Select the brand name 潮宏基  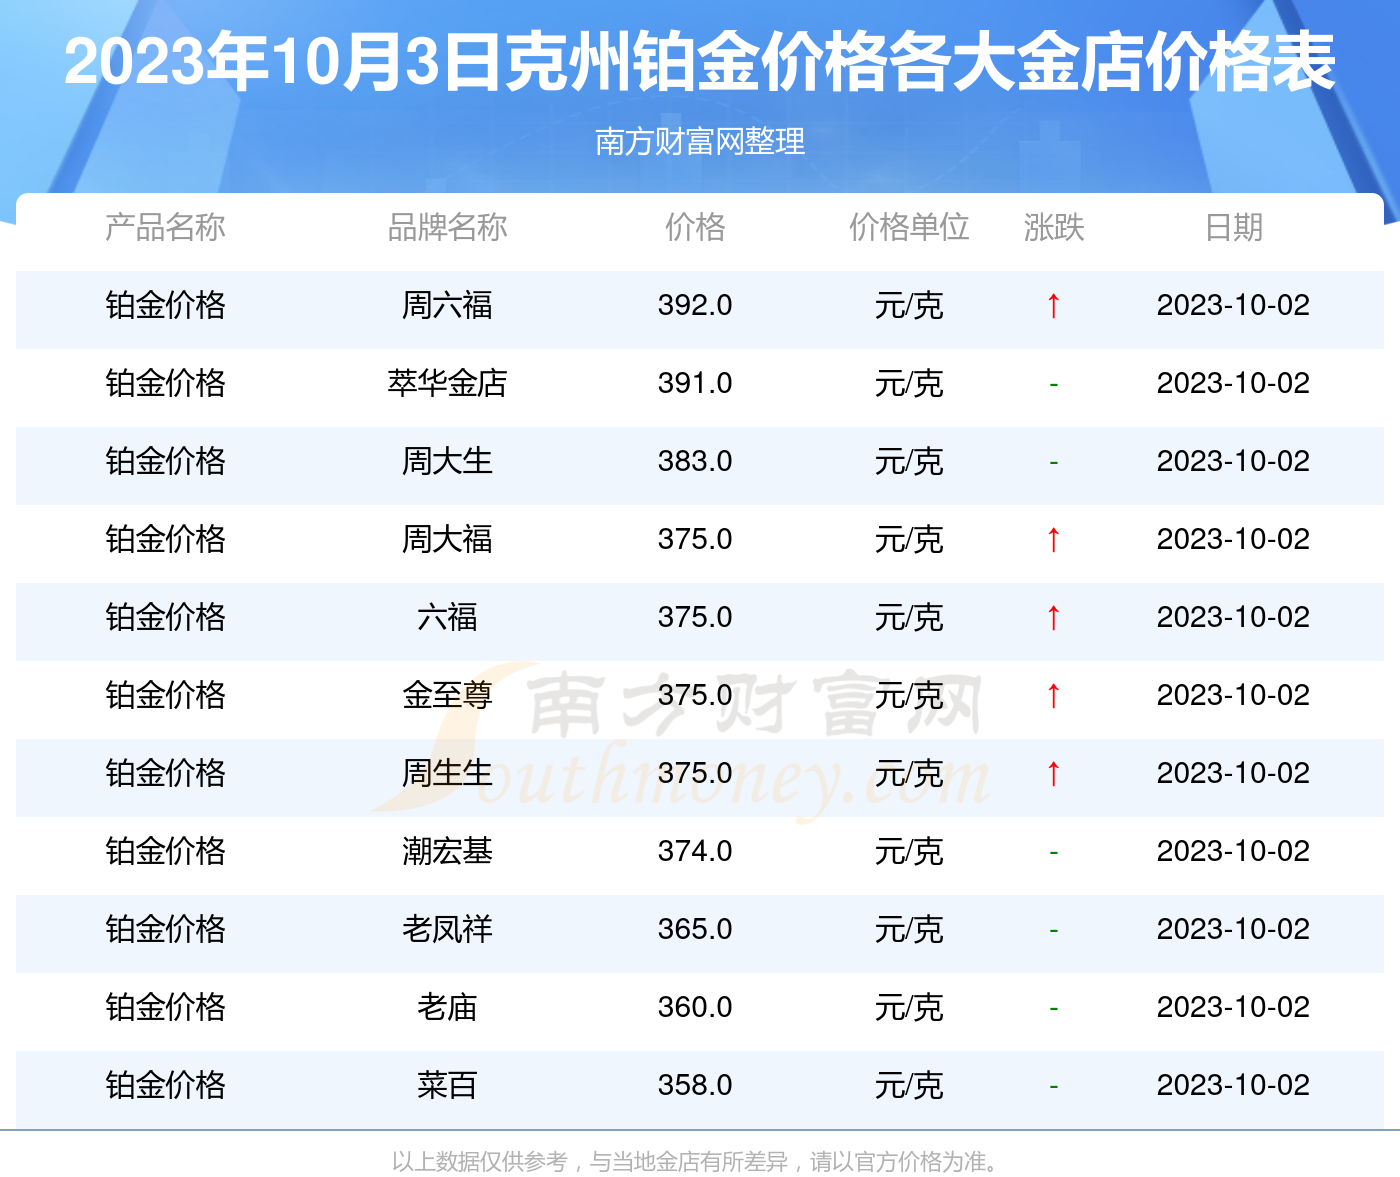447,852
